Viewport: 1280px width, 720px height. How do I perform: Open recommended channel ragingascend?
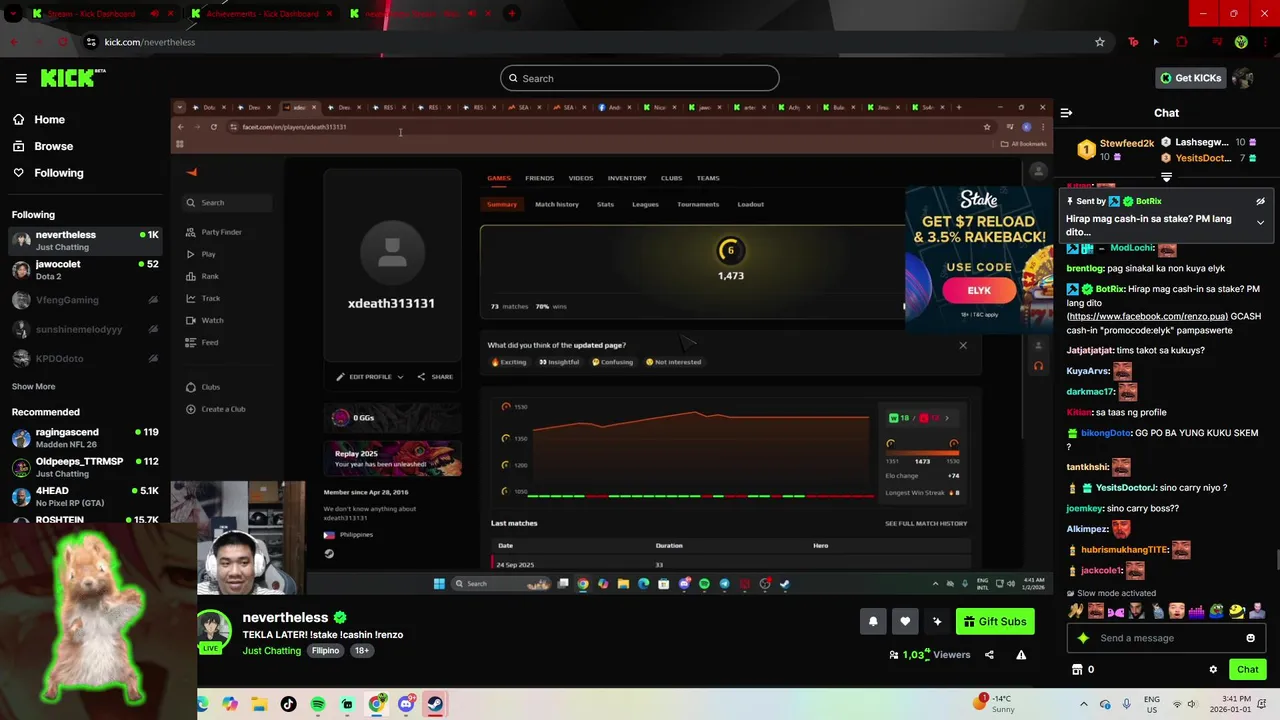coord(85,438)
